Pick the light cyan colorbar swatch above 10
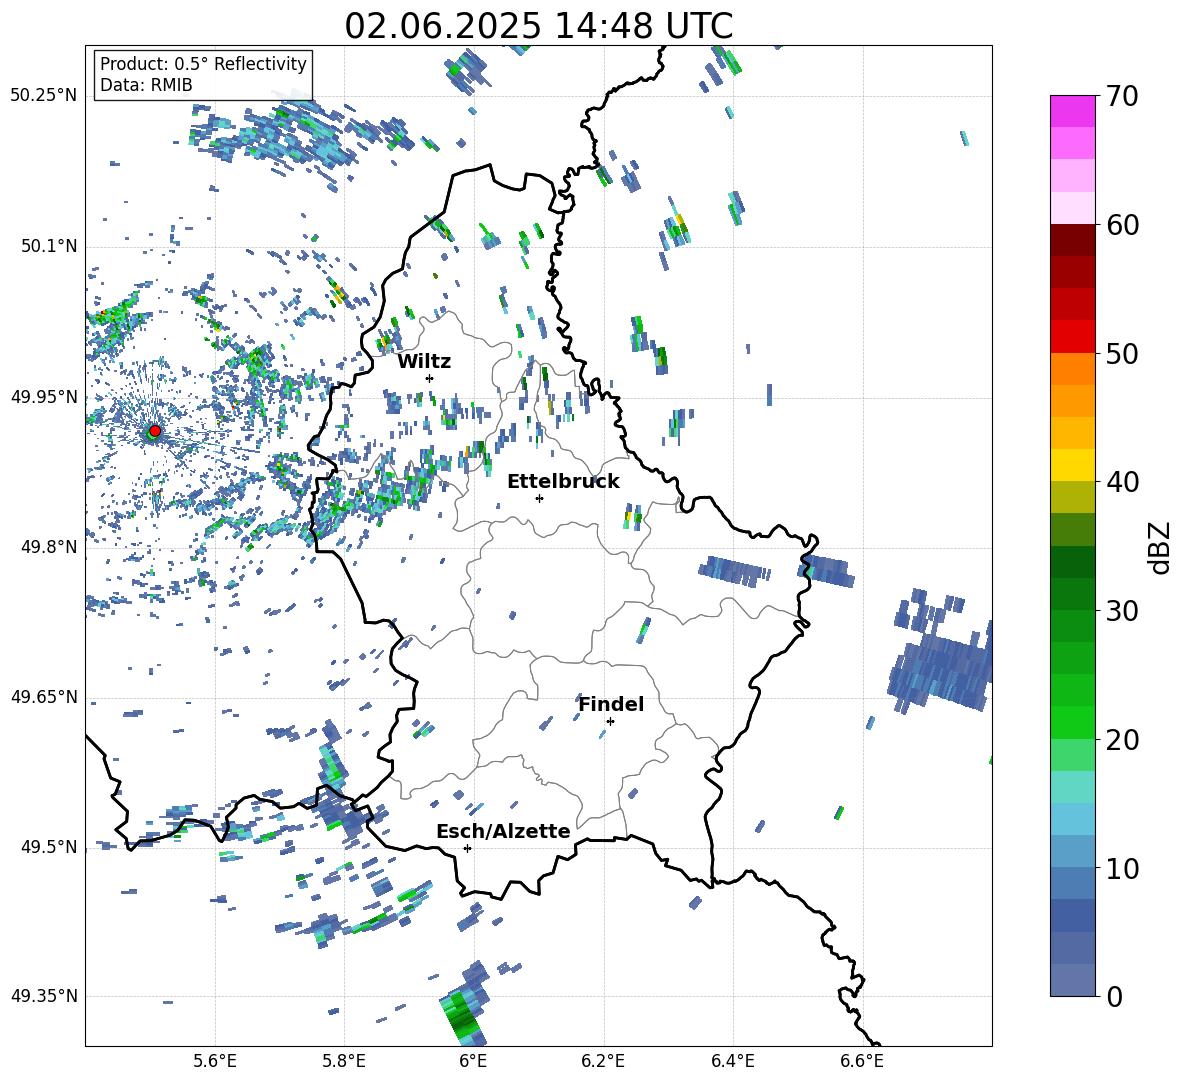The width and height of the screenshot is (1184, 1081). (x=1072, y=819)
